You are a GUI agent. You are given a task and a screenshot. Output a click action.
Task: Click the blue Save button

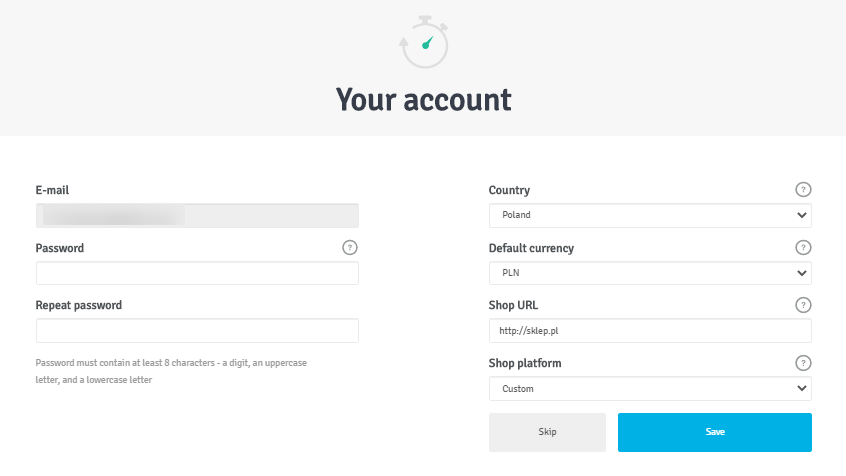click(x=715, y=432)
